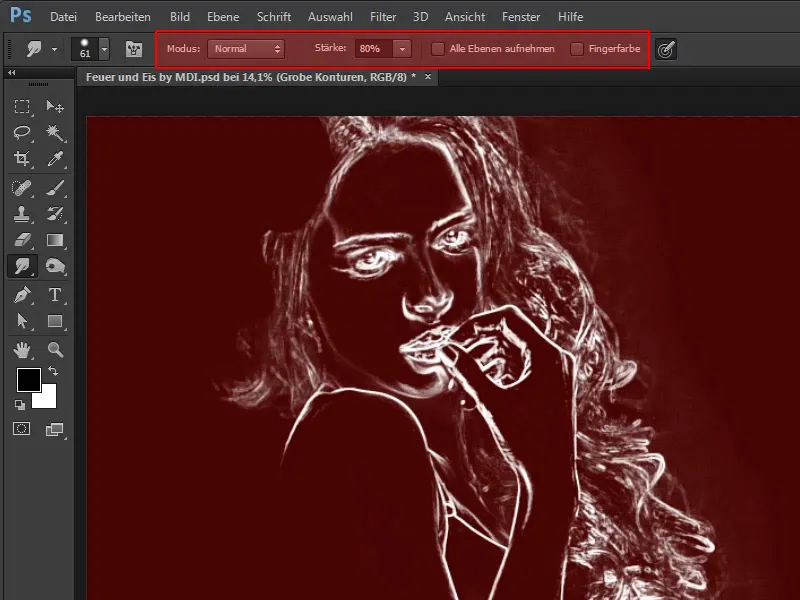Click the Stärke 80% input field
The width and height of the screenshot is (800, 600).
[374, 49]
